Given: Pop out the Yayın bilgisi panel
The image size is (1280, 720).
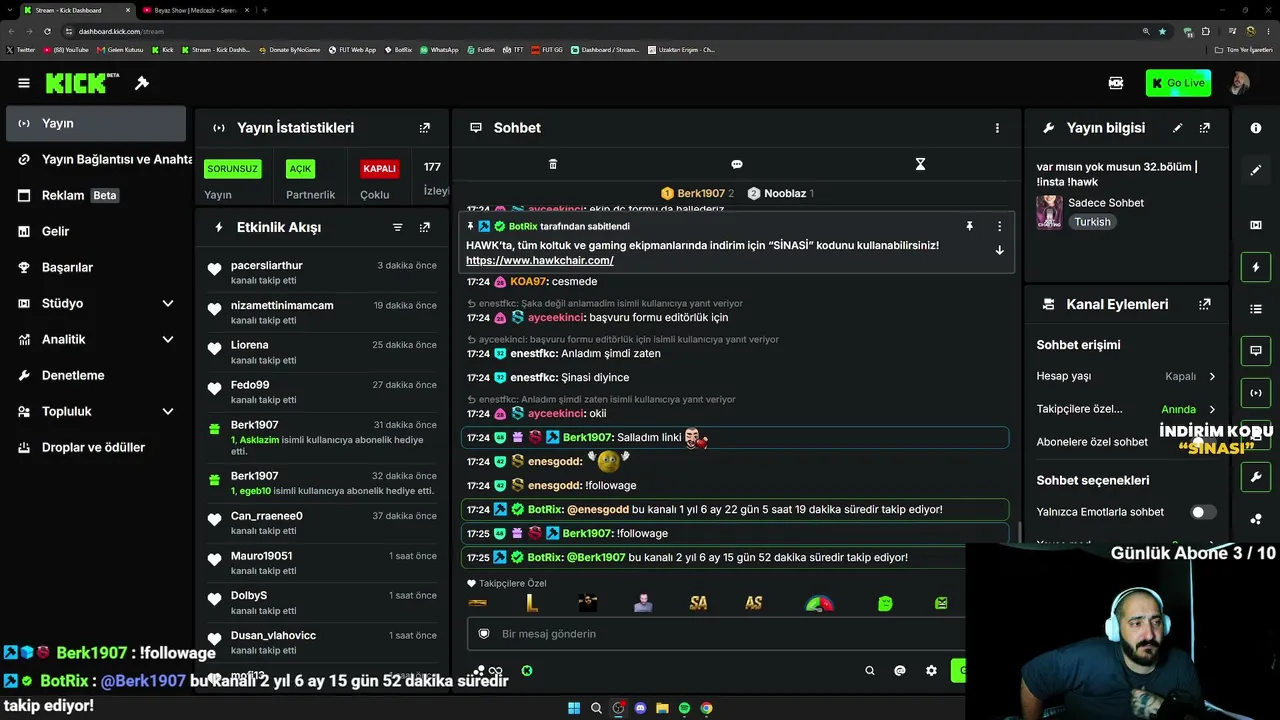Looking at the screenshot, I should [x=1205, y=128].
